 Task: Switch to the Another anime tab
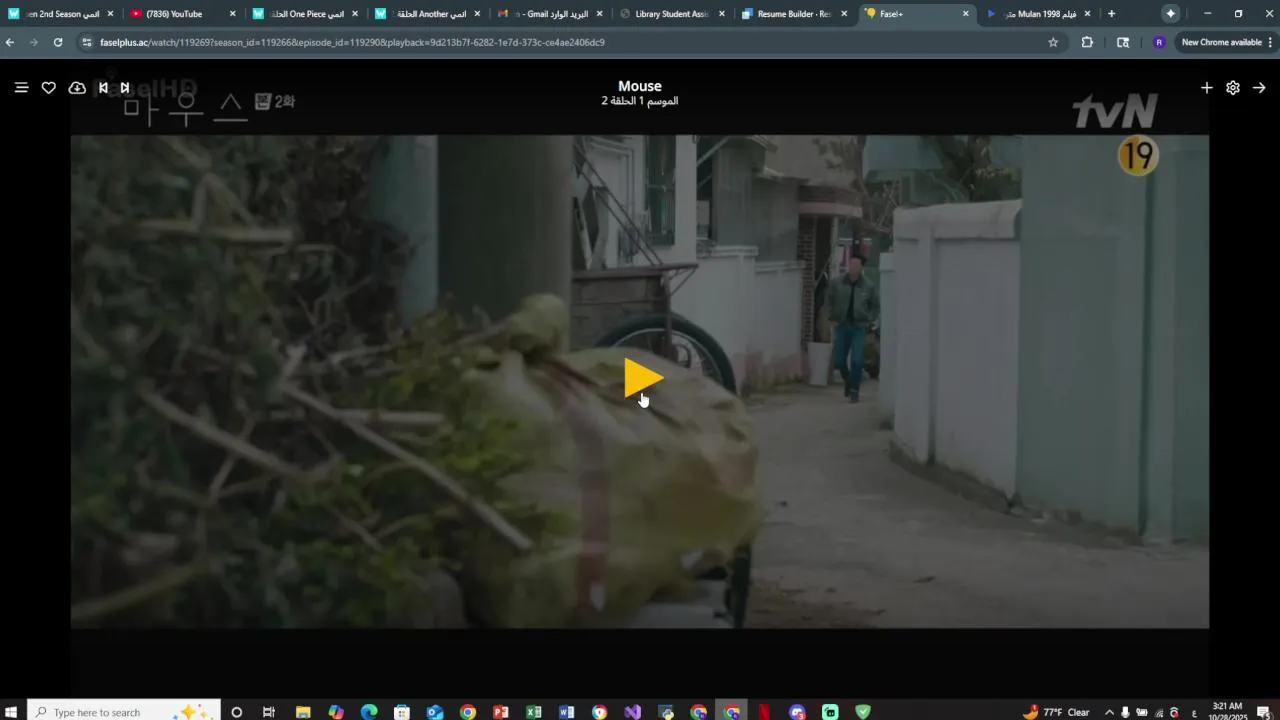pos(426,14)
